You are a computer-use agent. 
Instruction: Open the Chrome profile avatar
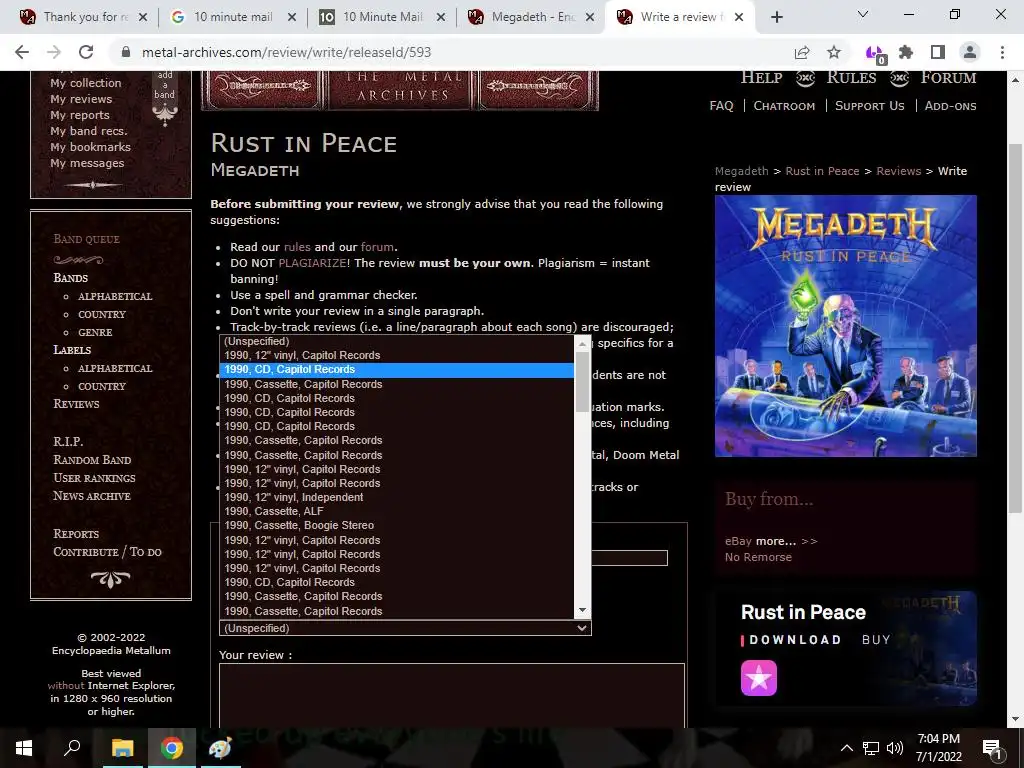(x=970, y=52)
